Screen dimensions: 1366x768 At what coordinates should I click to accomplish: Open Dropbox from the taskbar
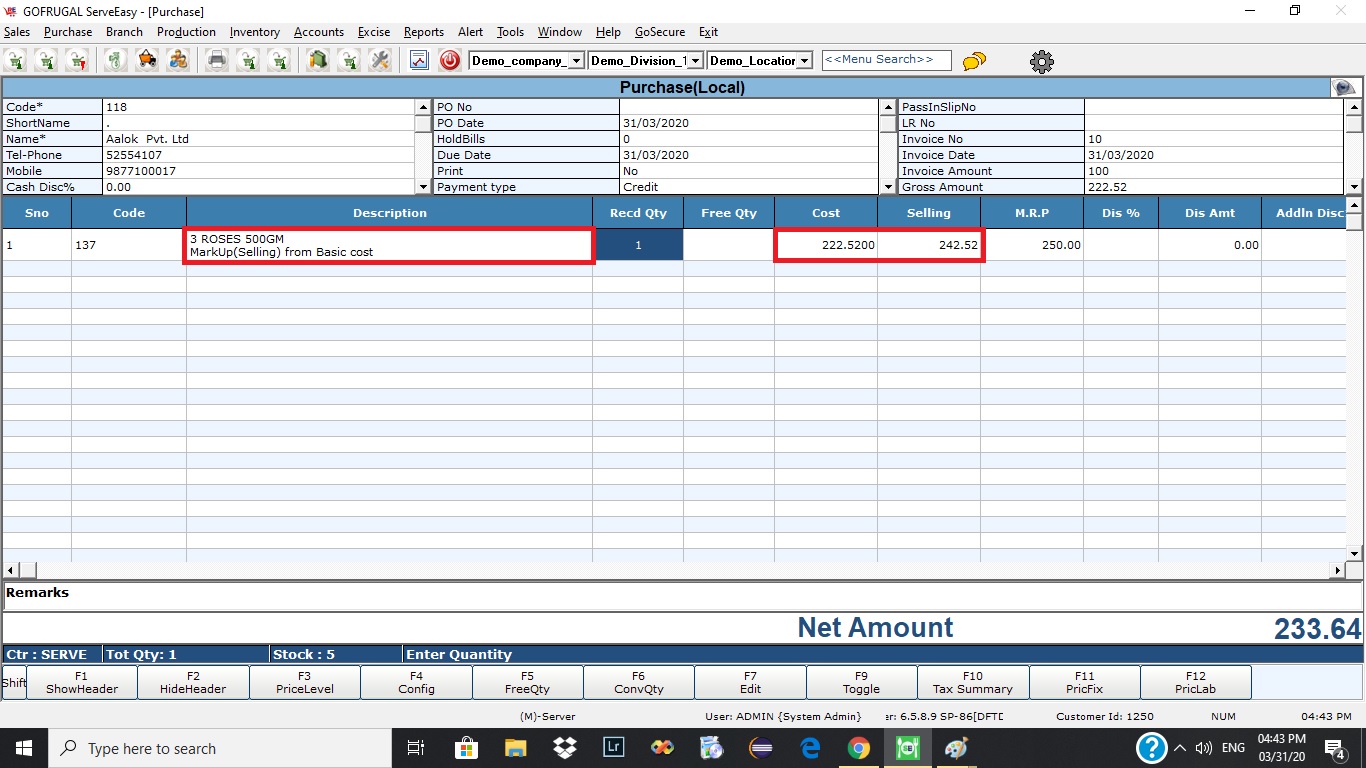tap(565, 748)
